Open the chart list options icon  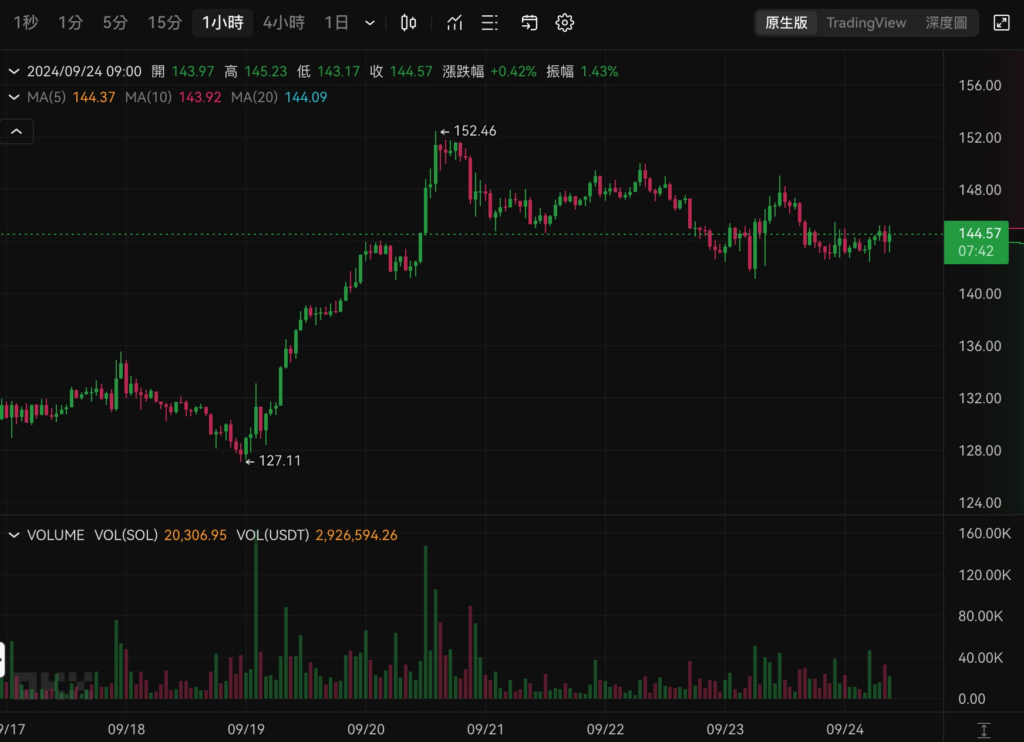(489, 23)
